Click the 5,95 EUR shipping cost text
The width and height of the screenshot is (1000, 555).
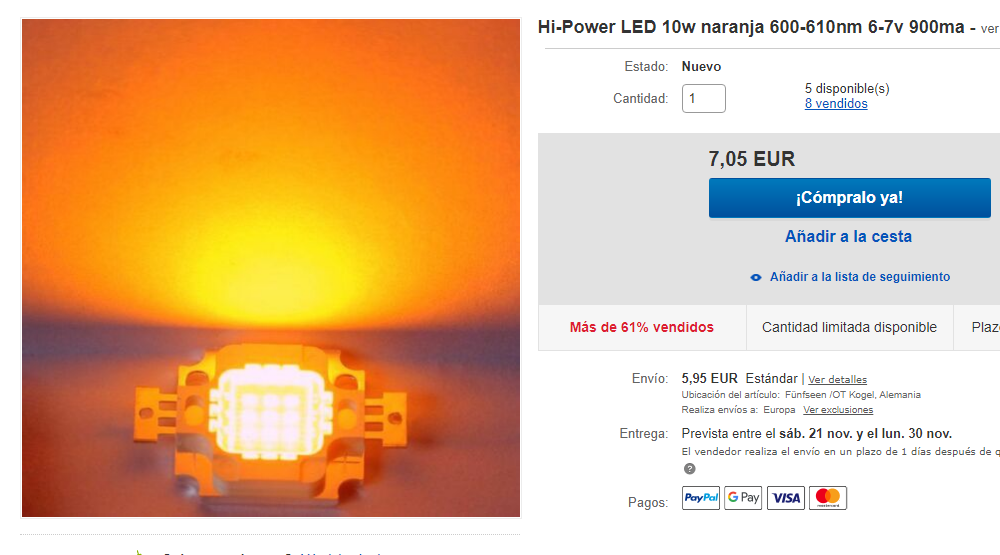709,378
